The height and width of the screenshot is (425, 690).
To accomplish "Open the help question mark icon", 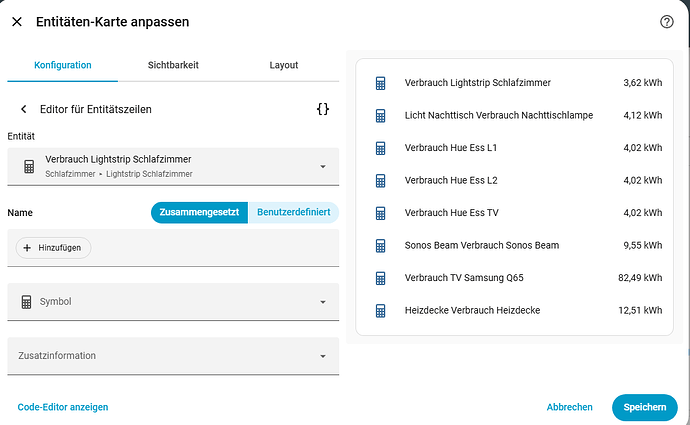I will point(667,21).
